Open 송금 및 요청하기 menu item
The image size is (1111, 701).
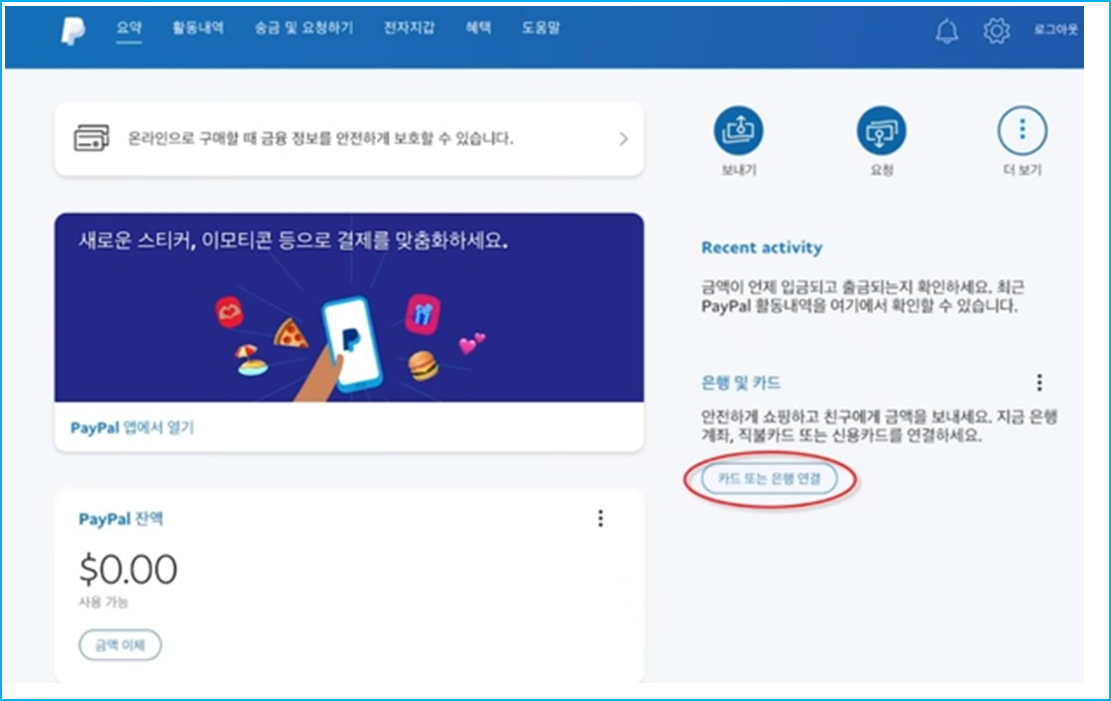[x=303, y=28]
